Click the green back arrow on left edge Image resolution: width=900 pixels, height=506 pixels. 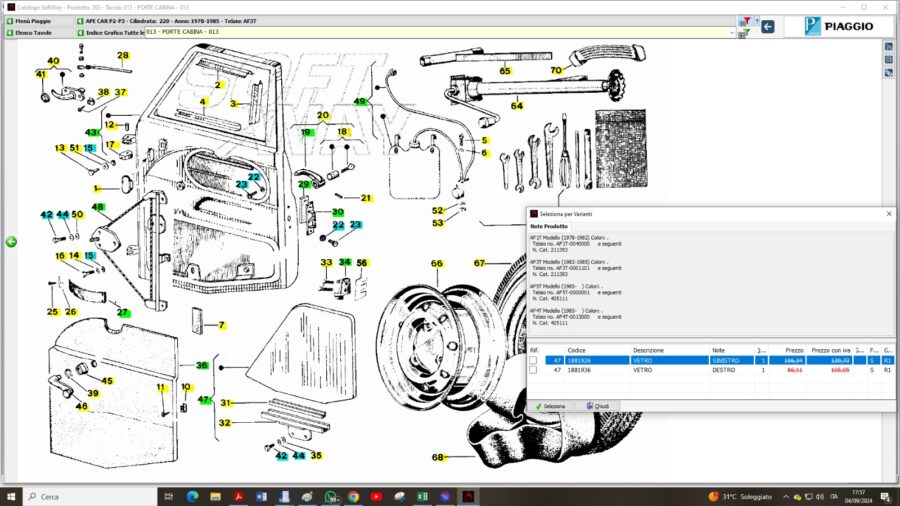tap(11, 241)
